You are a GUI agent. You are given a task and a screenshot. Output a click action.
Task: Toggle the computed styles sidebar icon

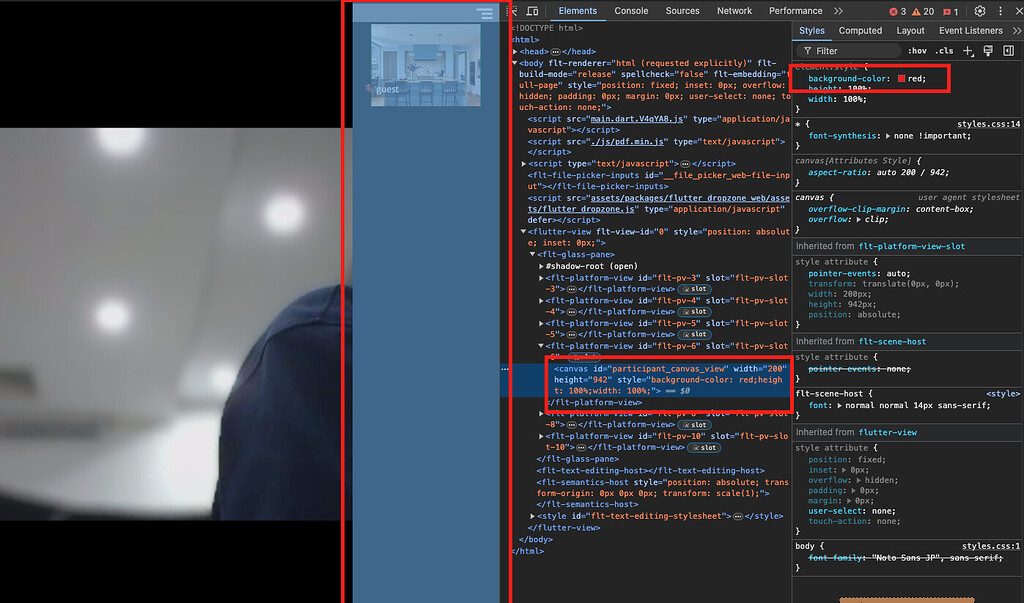tap(1008, 50)
